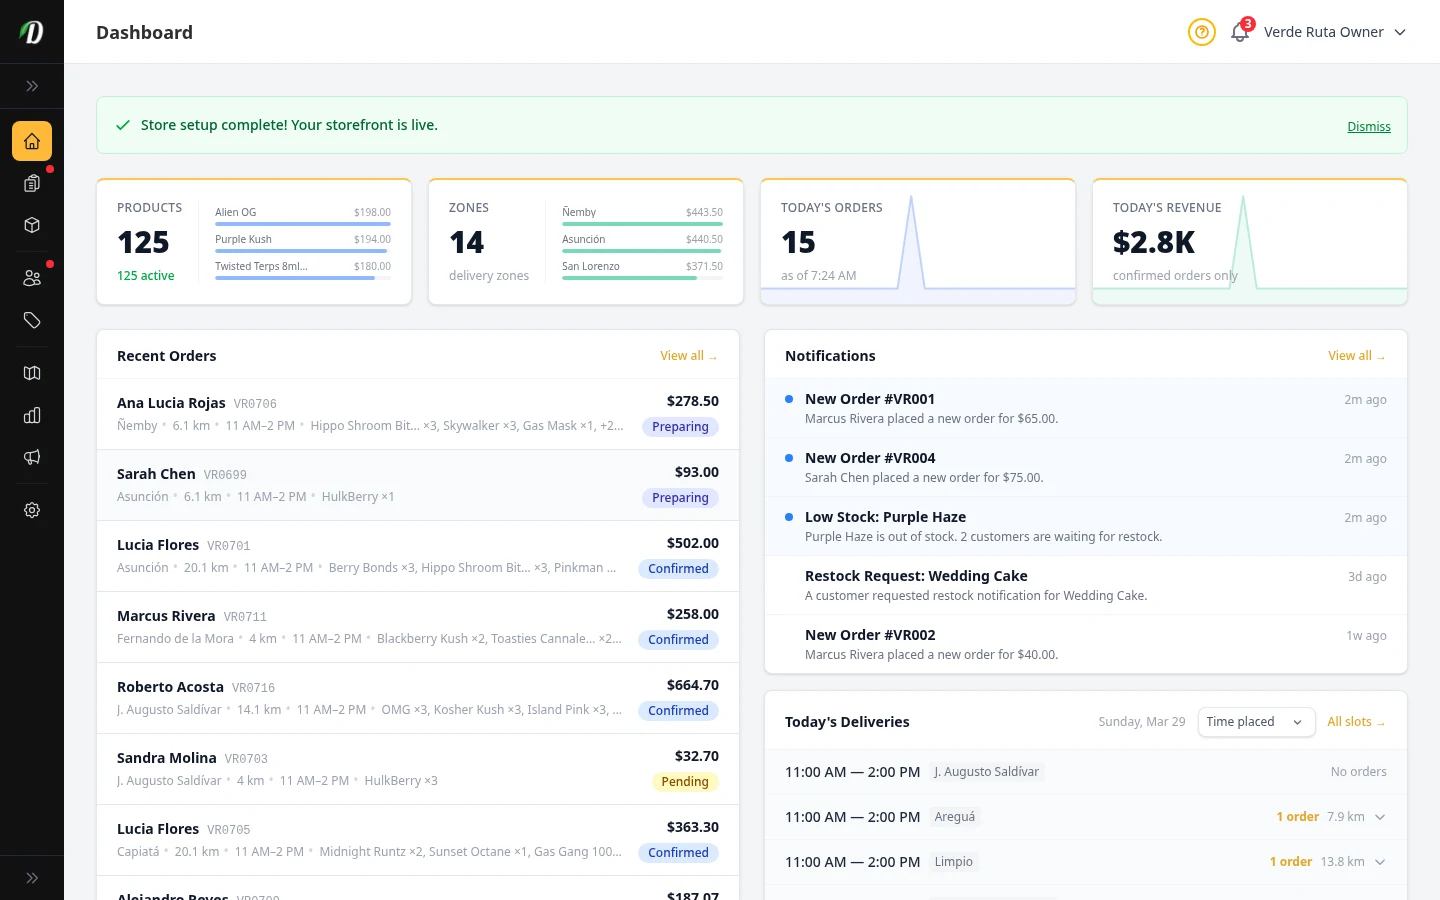The image size is (1440, 900).
Task: Click View all in Recent Orders
Action: [688, 355]
